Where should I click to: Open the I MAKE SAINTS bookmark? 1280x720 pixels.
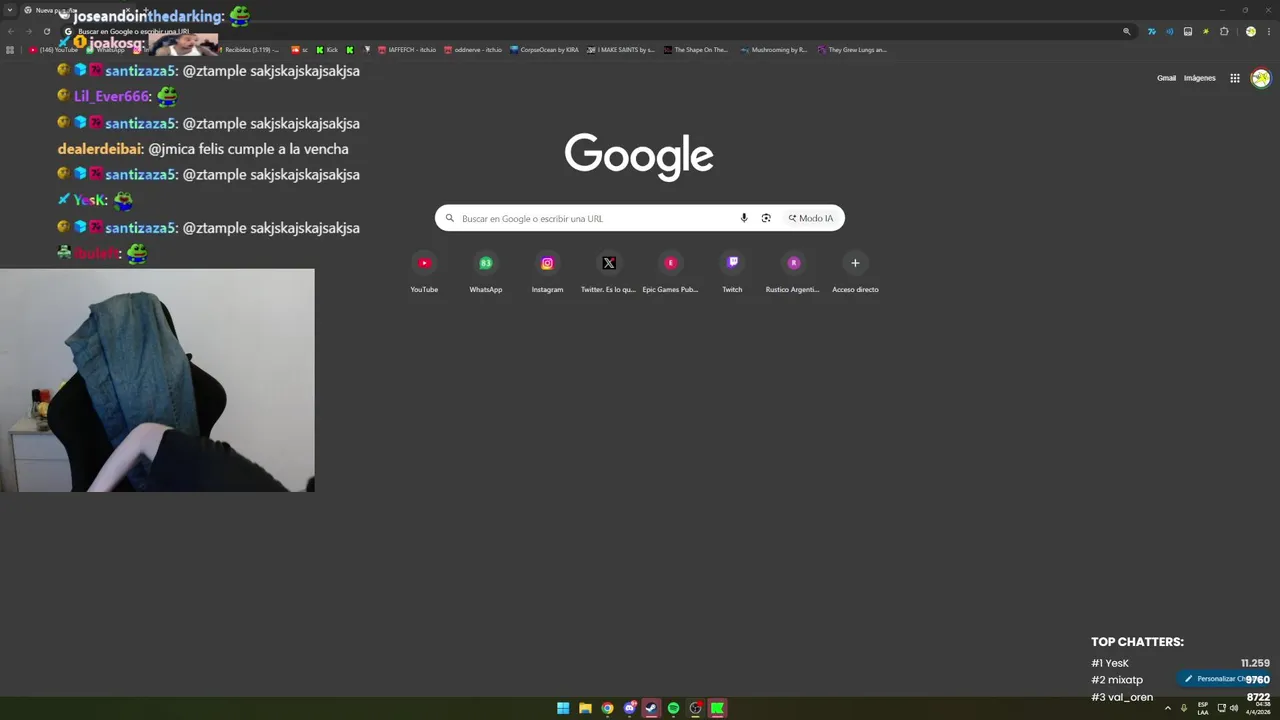coord(621,49)
